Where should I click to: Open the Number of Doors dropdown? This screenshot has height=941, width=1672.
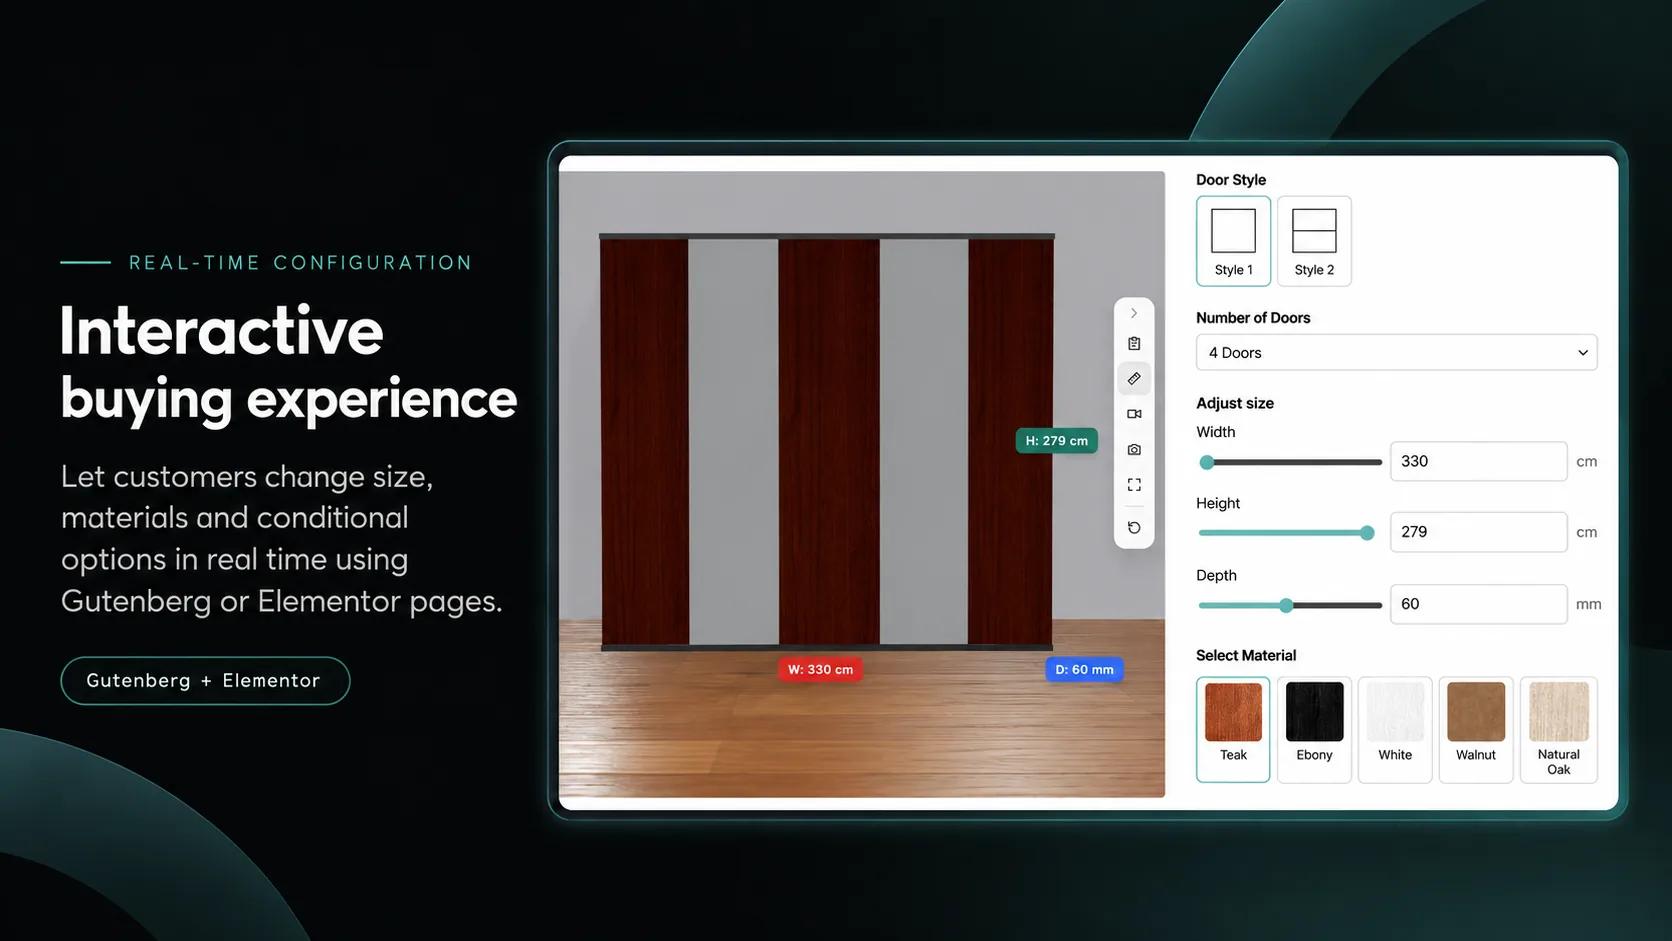1396,352
